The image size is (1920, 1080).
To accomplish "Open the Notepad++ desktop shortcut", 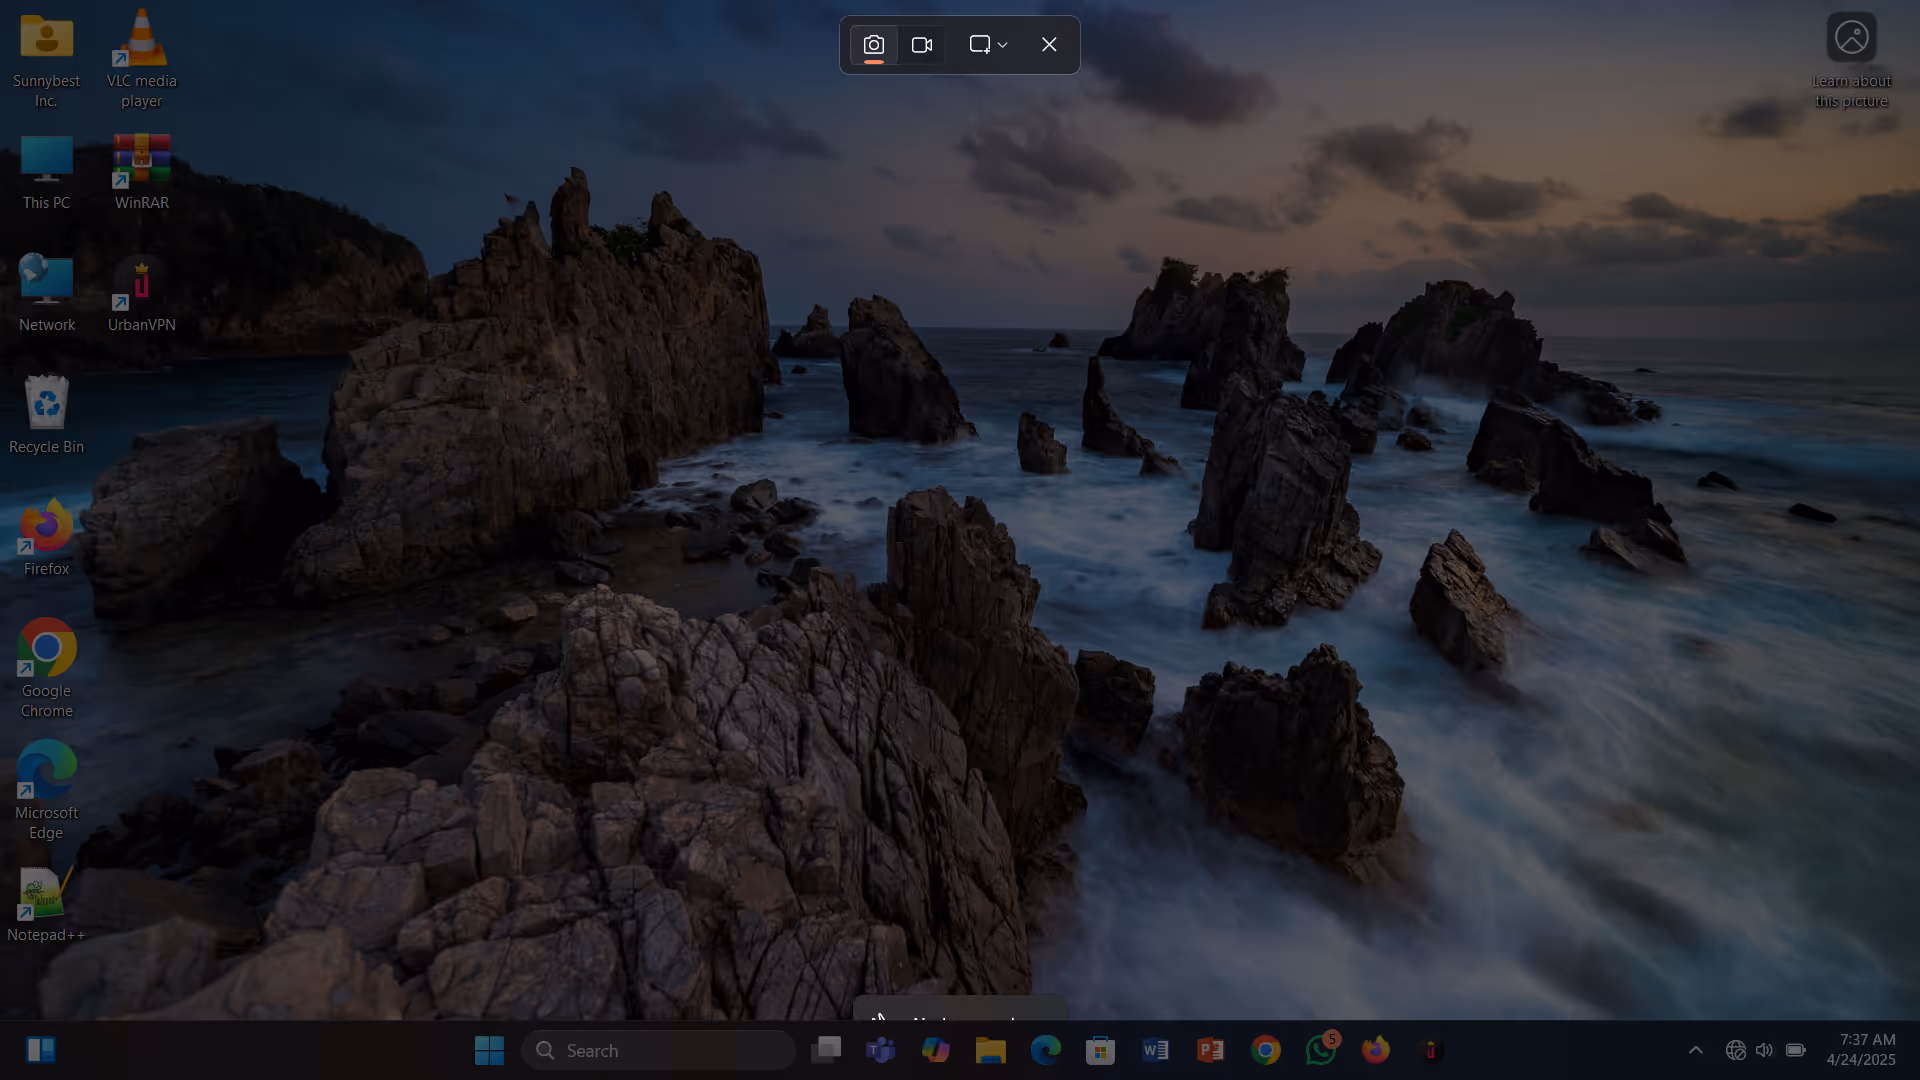I will [x=46, y=904].
